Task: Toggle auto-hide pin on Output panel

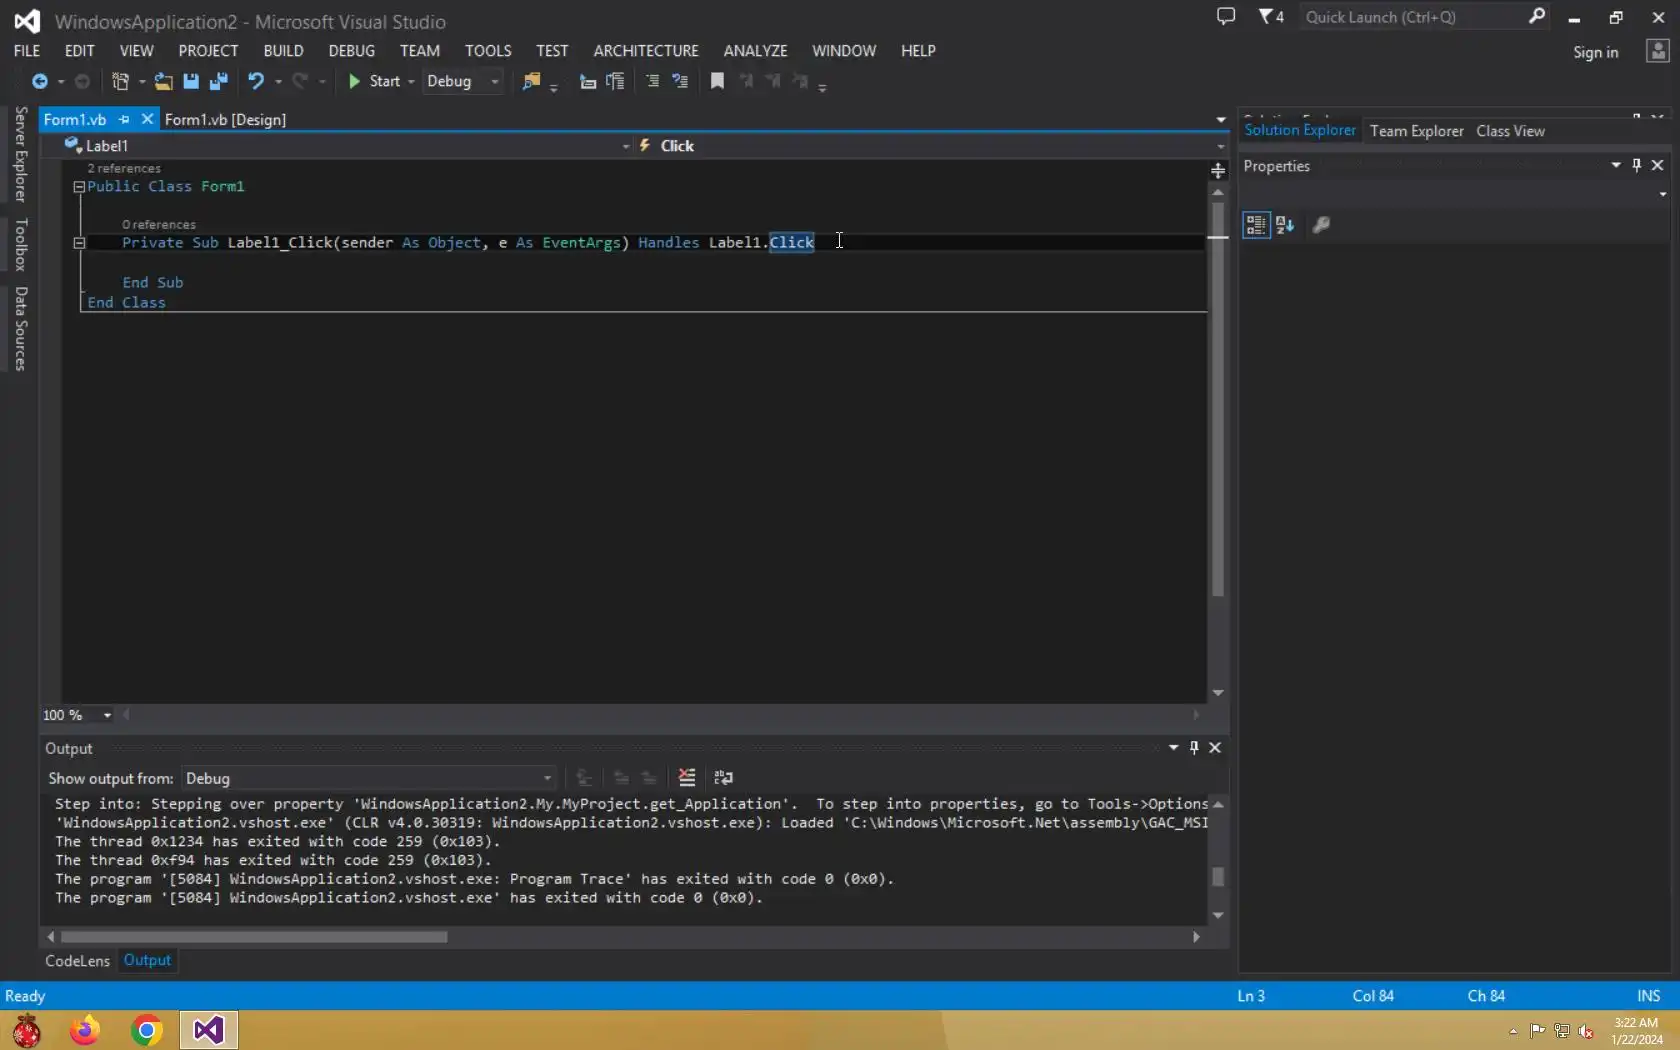Action: point(1194,748)
